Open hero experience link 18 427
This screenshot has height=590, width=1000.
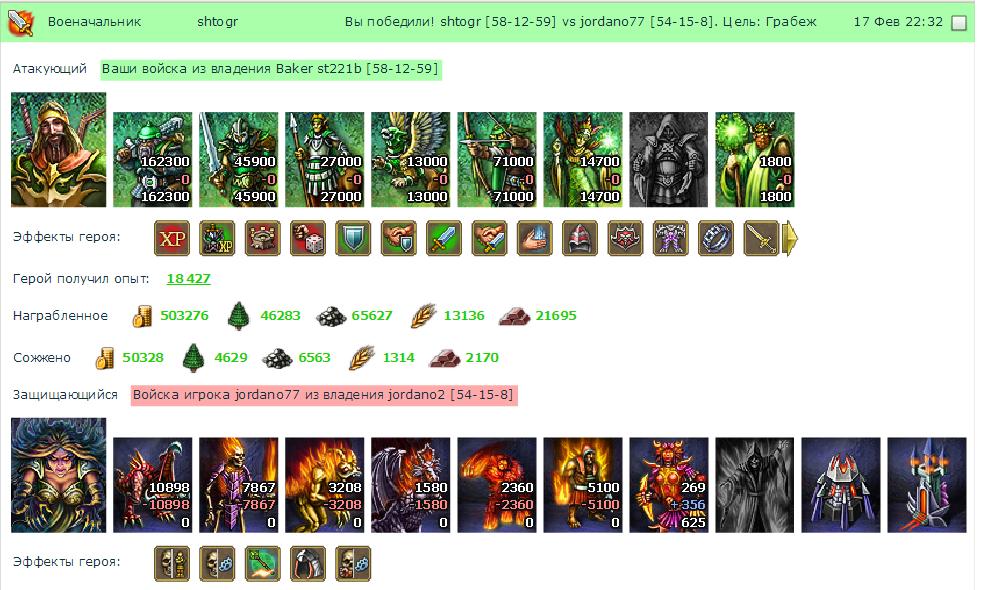click(188, 279)
